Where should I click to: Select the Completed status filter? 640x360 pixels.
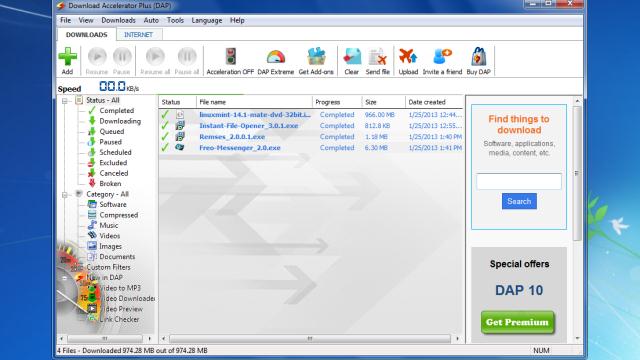(x=116, y=111)
